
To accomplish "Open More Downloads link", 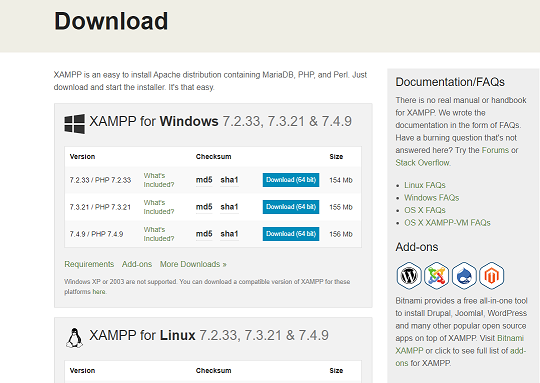I will pyautogui.click(x=193, y=264).
